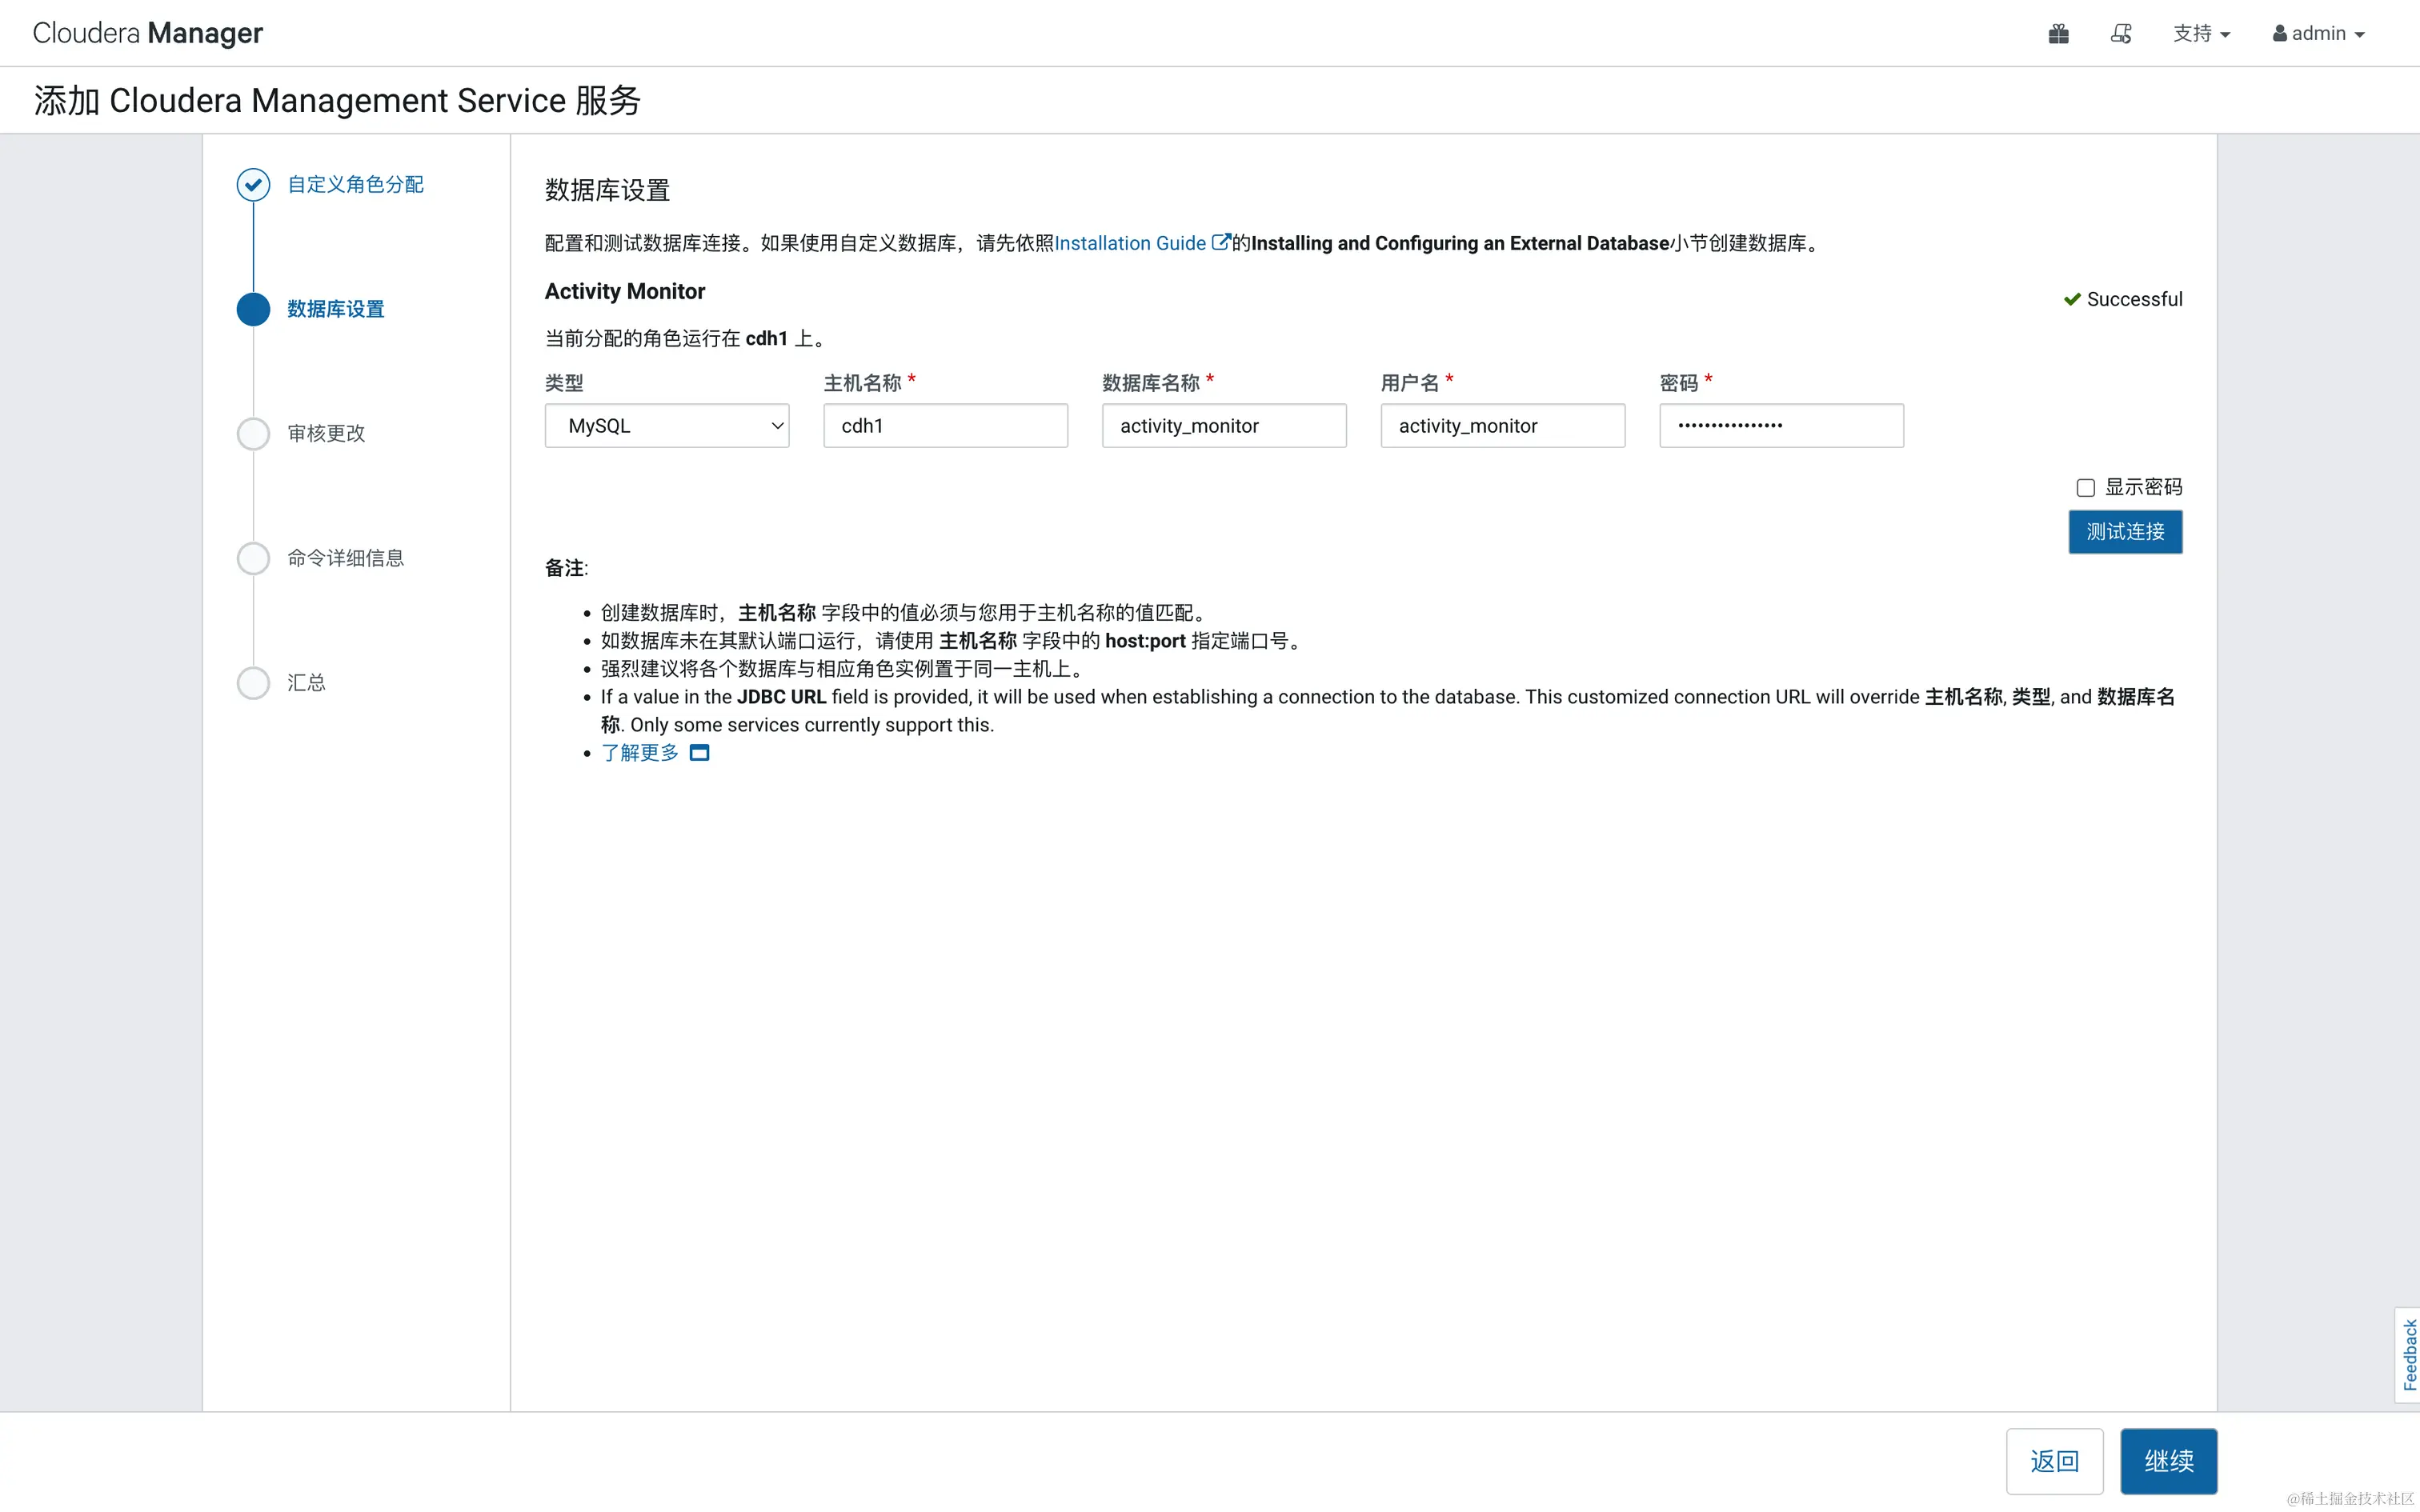Click the 测试连接 button
The height and width of the screenshot is (1512, 2420).
(2125, 532)
